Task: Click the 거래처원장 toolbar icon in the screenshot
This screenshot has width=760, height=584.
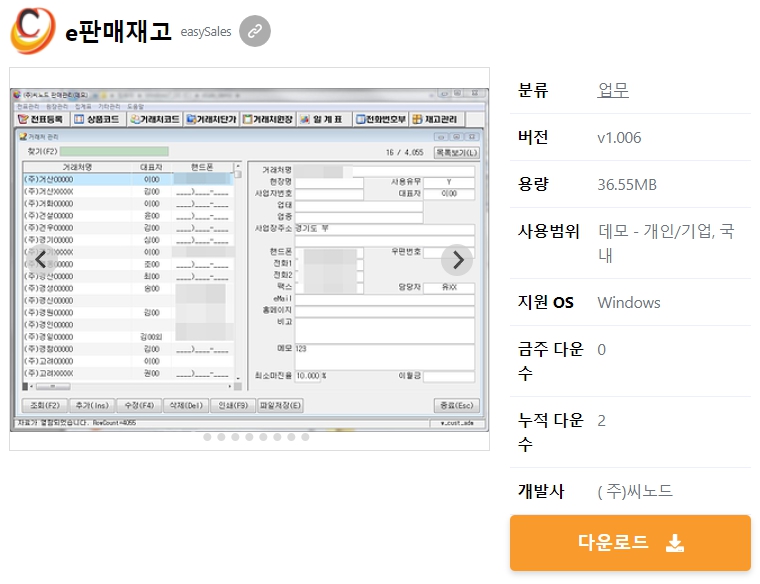Action: 268,119
